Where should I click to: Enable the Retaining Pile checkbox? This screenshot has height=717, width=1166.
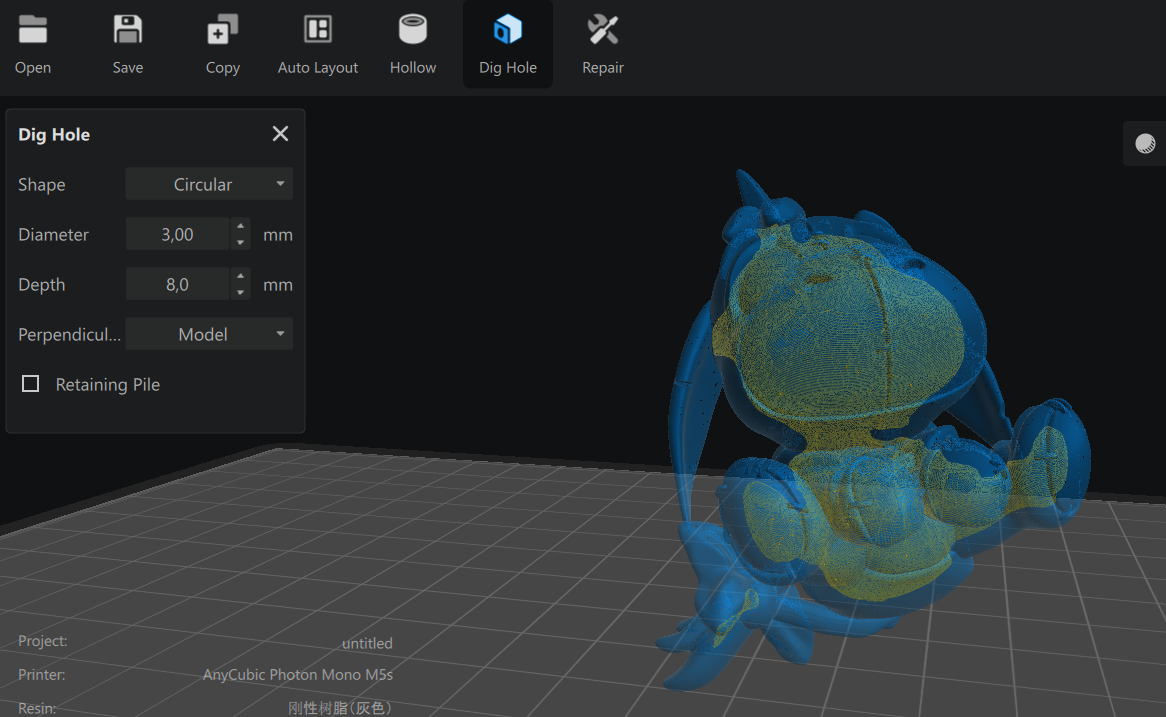[30, 384]
